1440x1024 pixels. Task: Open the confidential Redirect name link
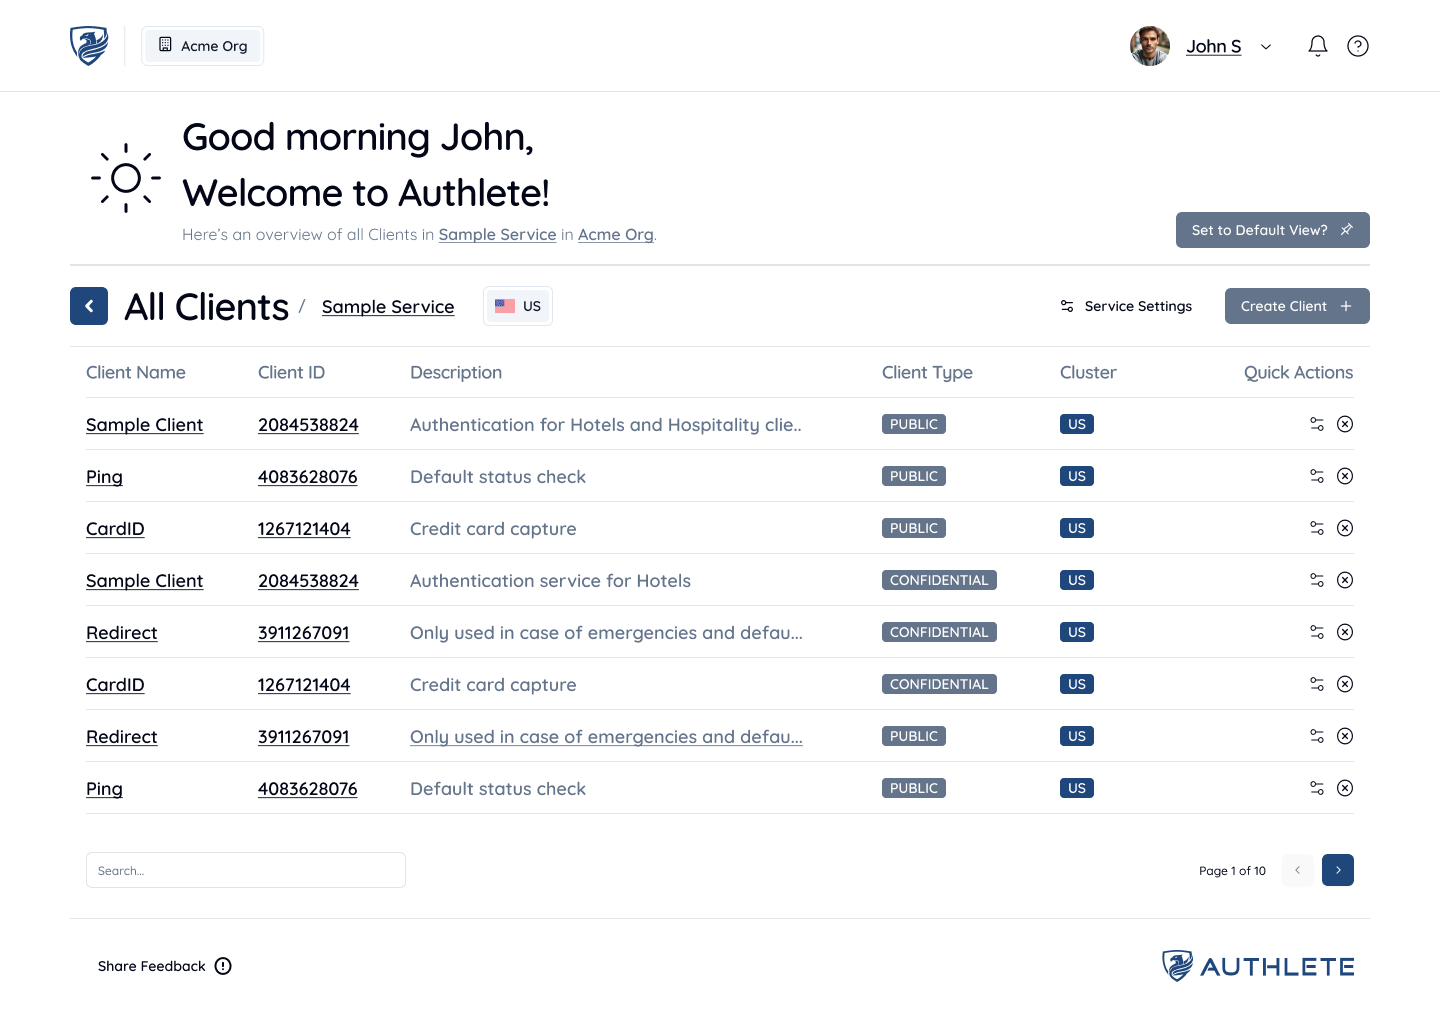pos(122,633)
